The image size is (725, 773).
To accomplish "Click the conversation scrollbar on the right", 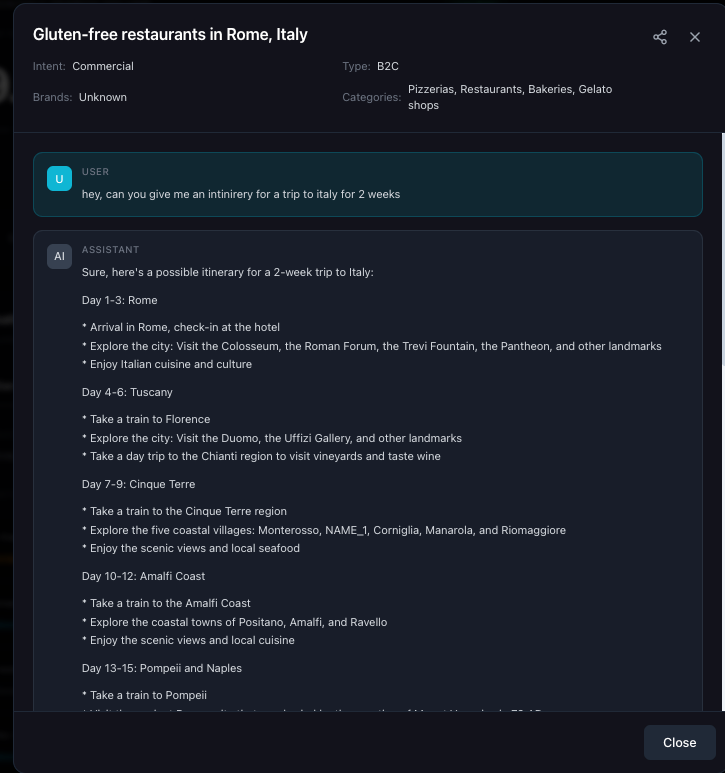I will (721, 300).
